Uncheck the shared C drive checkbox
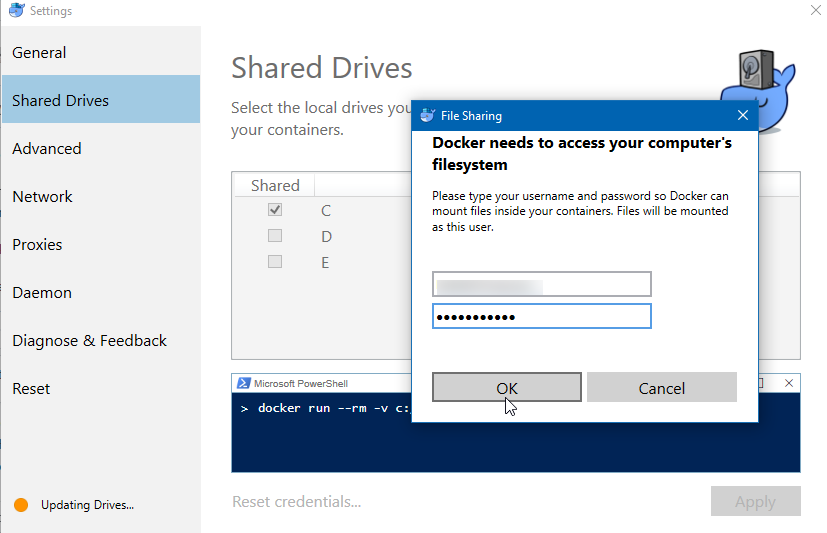The image size is (827, 533). pyautogui.click(x=275, y=209)
